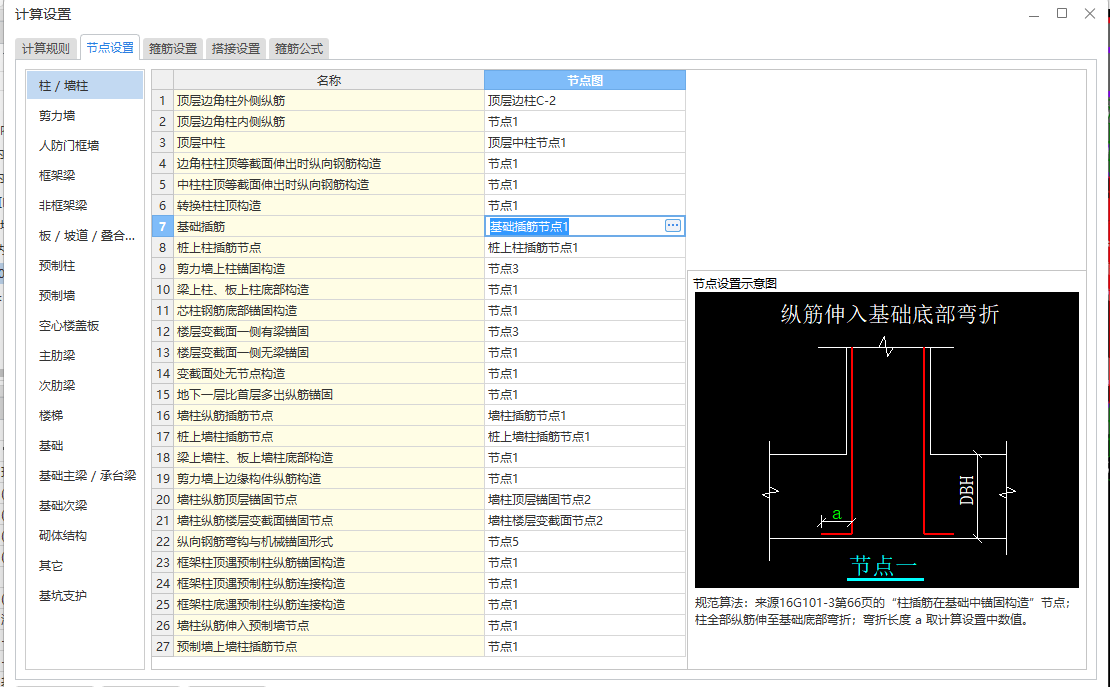The height and width of the screenshot is (687, 1110).
Task: Click the 桩上墙柱插筋节点1 cell
Action: (585, 436)
